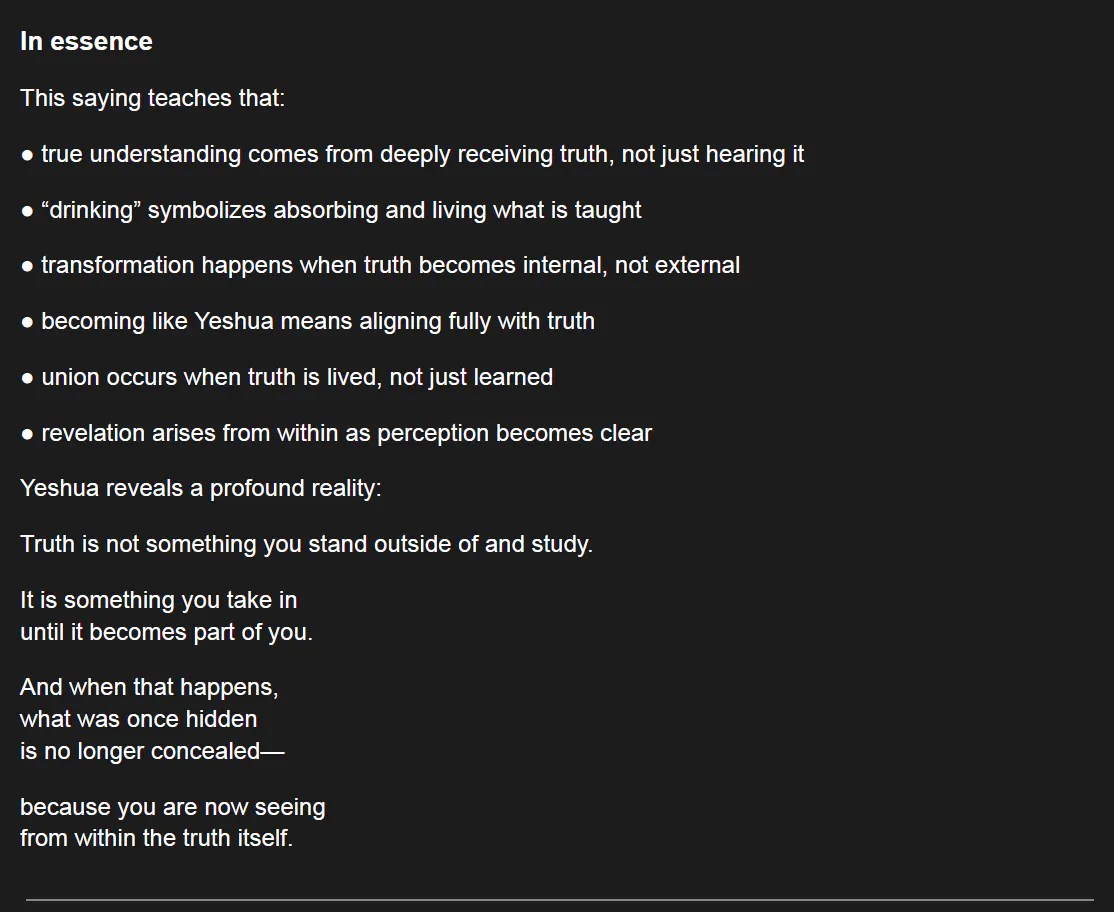Viewport: 1114px width, 912px height.
Task: Click the line "what was once hidden"
Action: click(138, 719)
